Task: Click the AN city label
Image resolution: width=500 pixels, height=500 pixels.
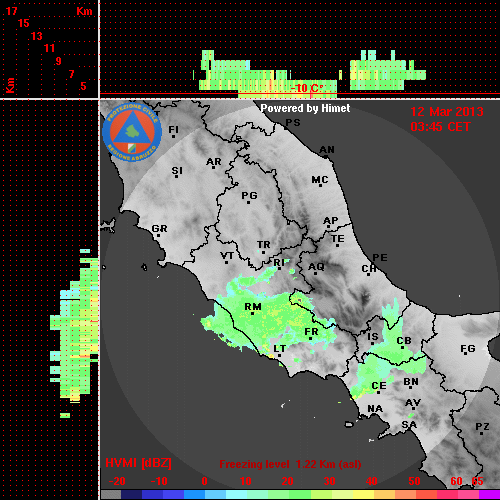Action: [x=327, y=150]
